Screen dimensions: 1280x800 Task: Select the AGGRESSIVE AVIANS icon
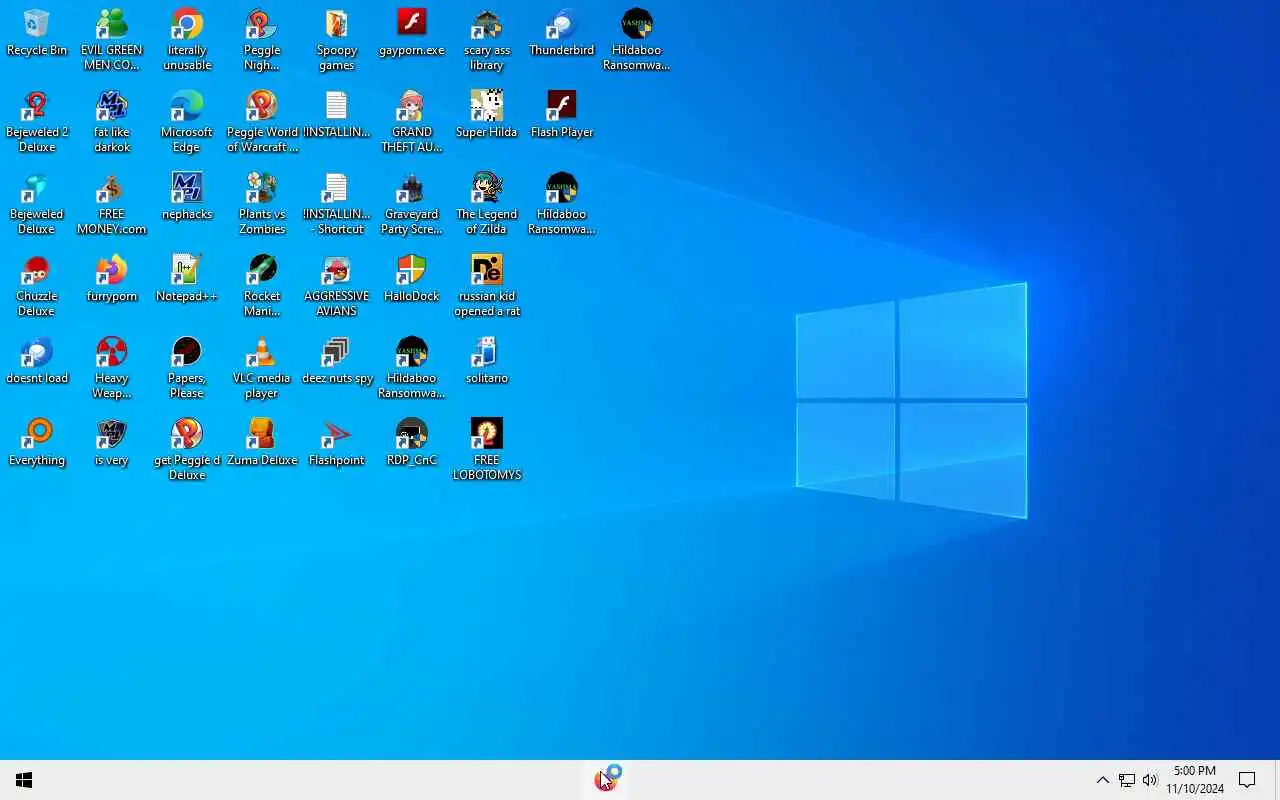click(x=337, y=286)
